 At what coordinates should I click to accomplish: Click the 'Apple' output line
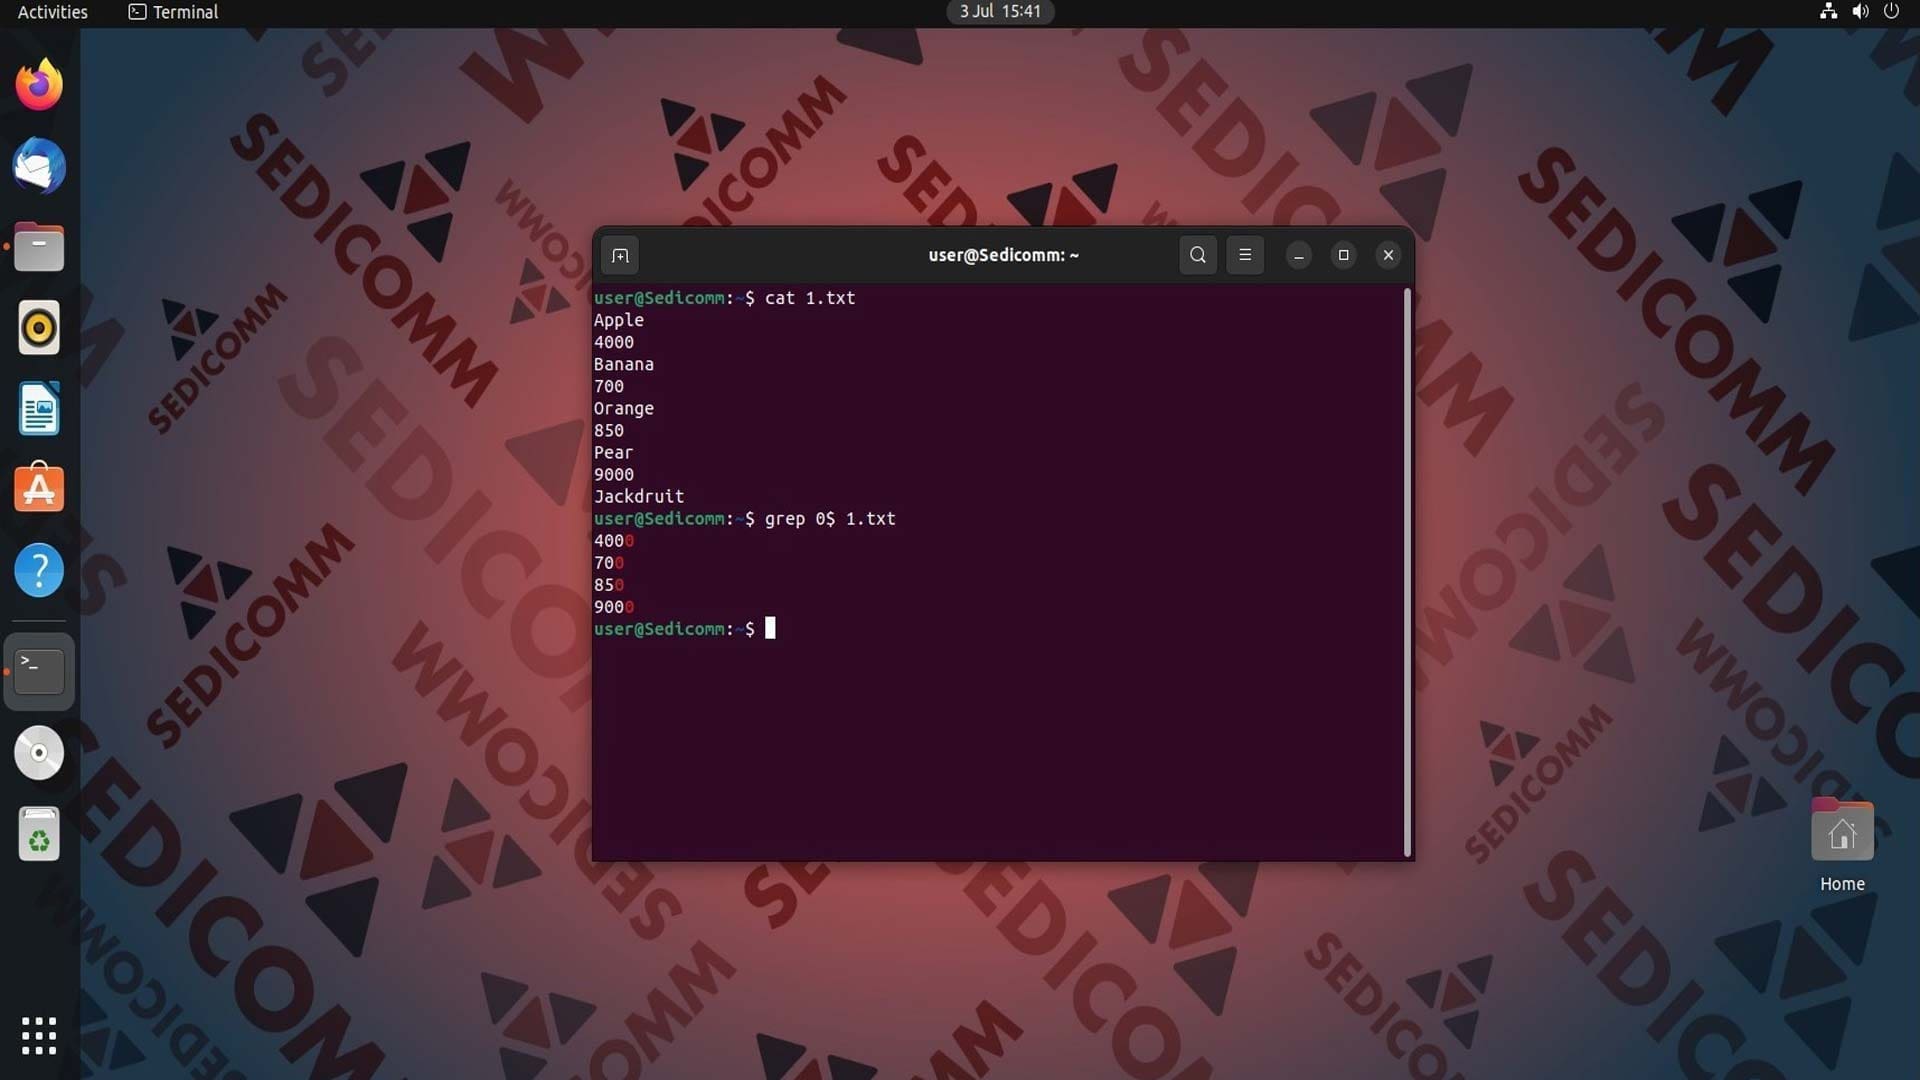(x=619, y=320)
